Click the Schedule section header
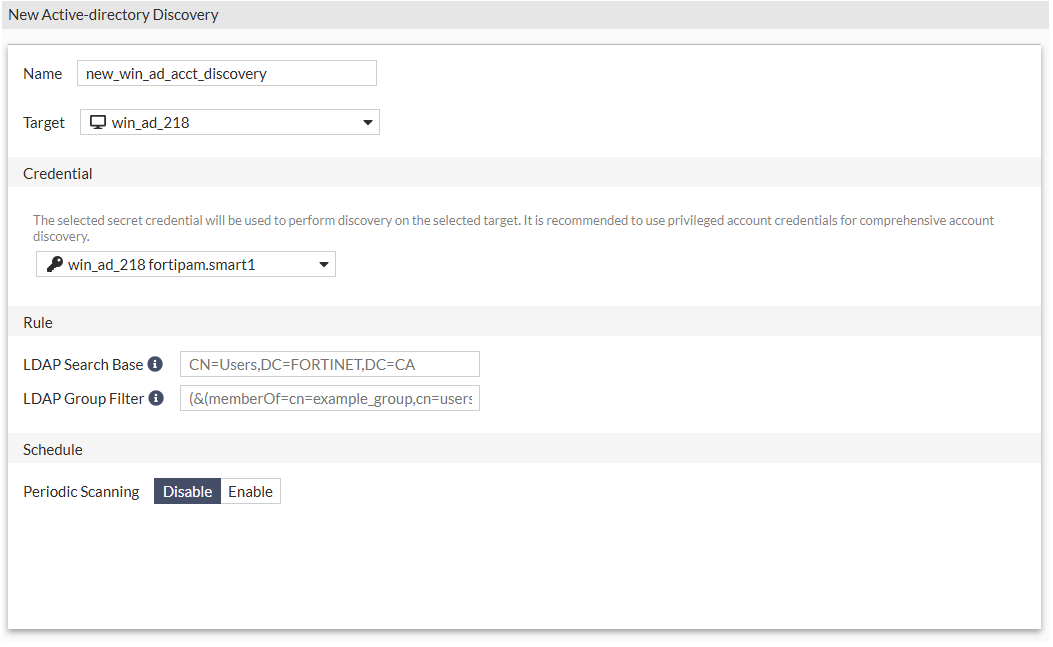 point(52,449)
